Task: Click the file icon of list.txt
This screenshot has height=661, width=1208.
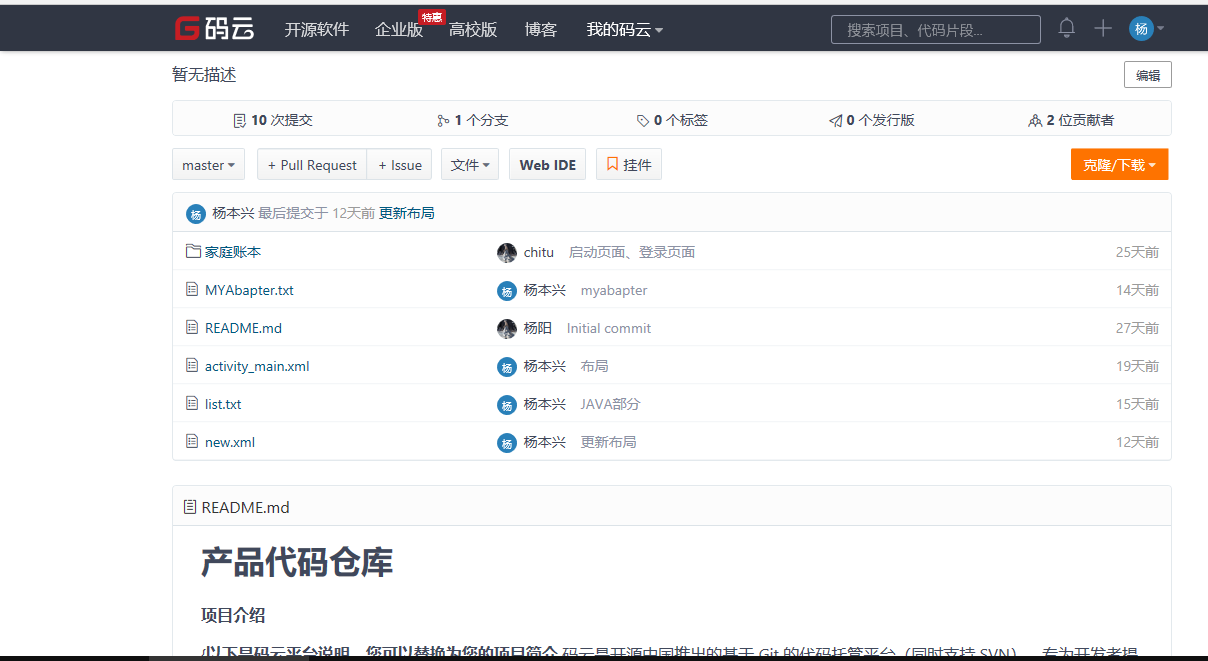Action: (192, 403)
